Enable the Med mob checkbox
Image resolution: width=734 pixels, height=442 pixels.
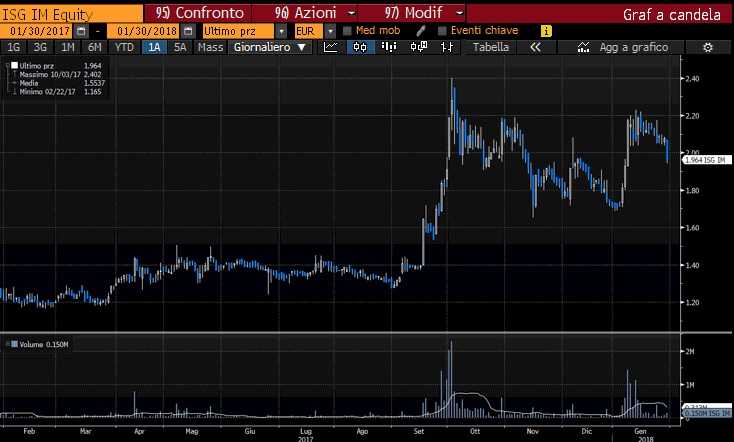tap(347, 31)
